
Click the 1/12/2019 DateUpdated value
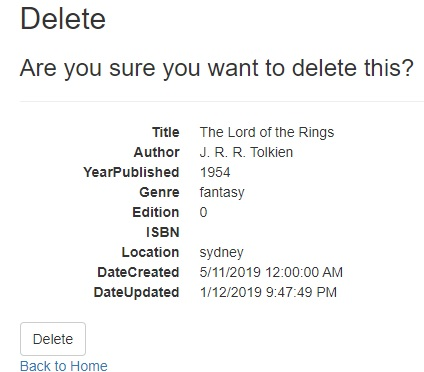[268, 292]
